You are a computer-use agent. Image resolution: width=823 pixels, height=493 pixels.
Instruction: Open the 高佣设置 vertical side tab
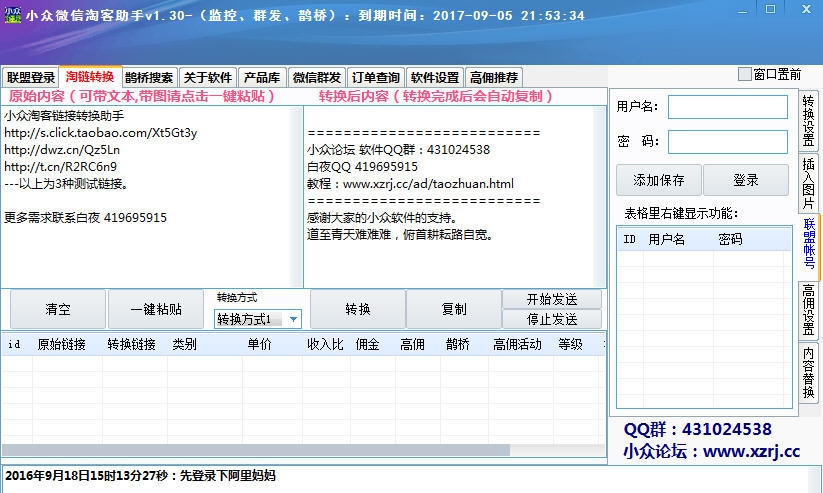808,310
